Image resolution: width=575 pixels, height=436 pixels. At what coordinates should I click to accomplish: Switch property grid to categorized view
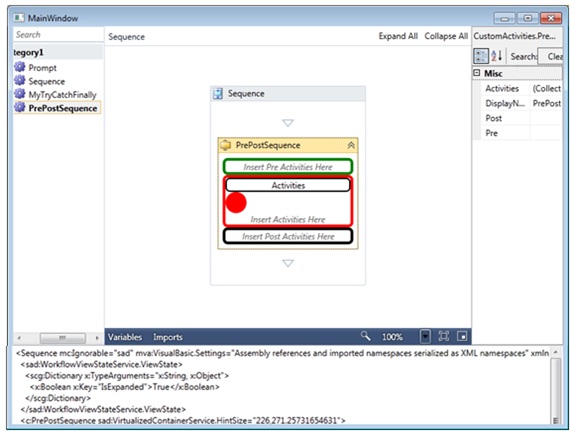pos(481,56)
